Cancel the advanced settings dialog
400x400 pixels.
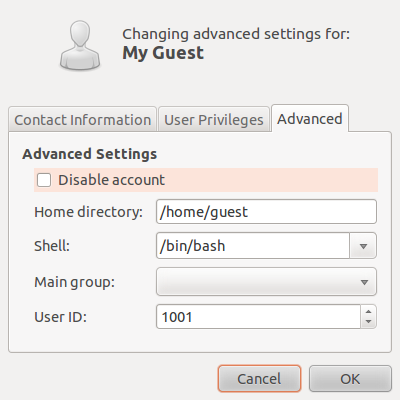pos(259,379)
